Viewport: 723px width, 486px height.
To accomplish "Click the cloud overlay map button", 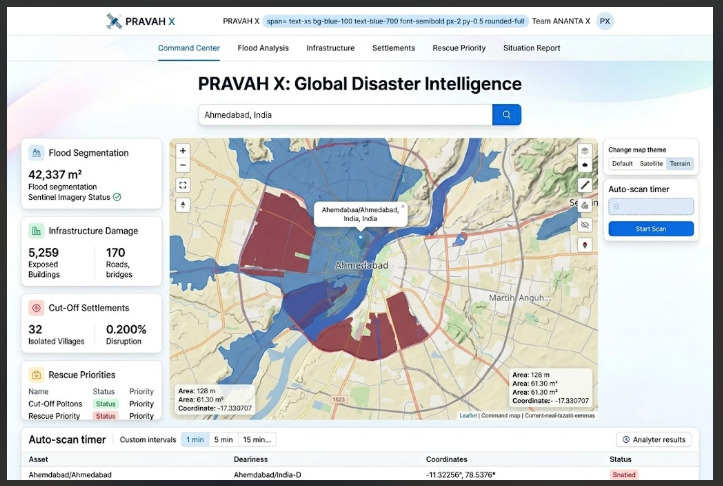I will coord(585,166).
